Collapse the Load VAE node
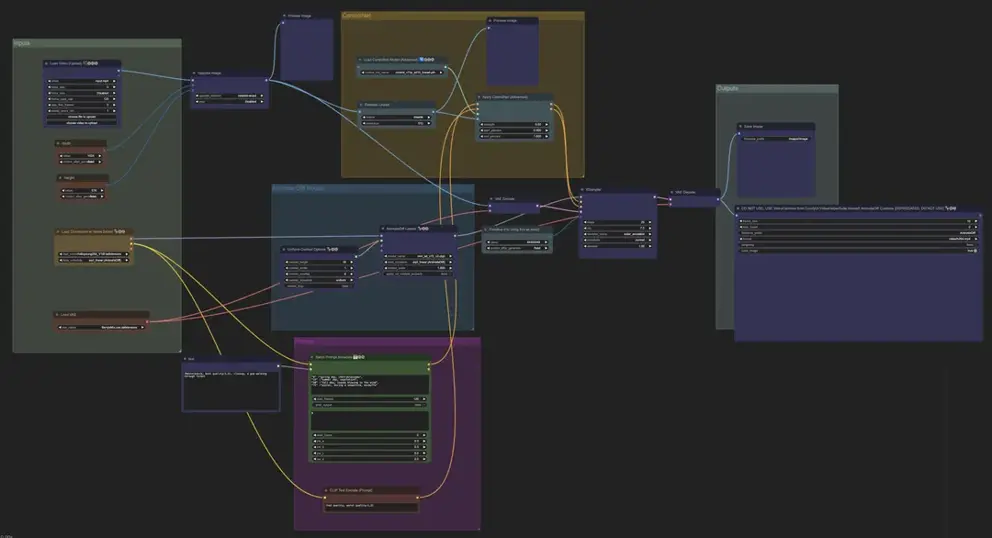This screenshot has height=538, width=992. coord(58,314)
